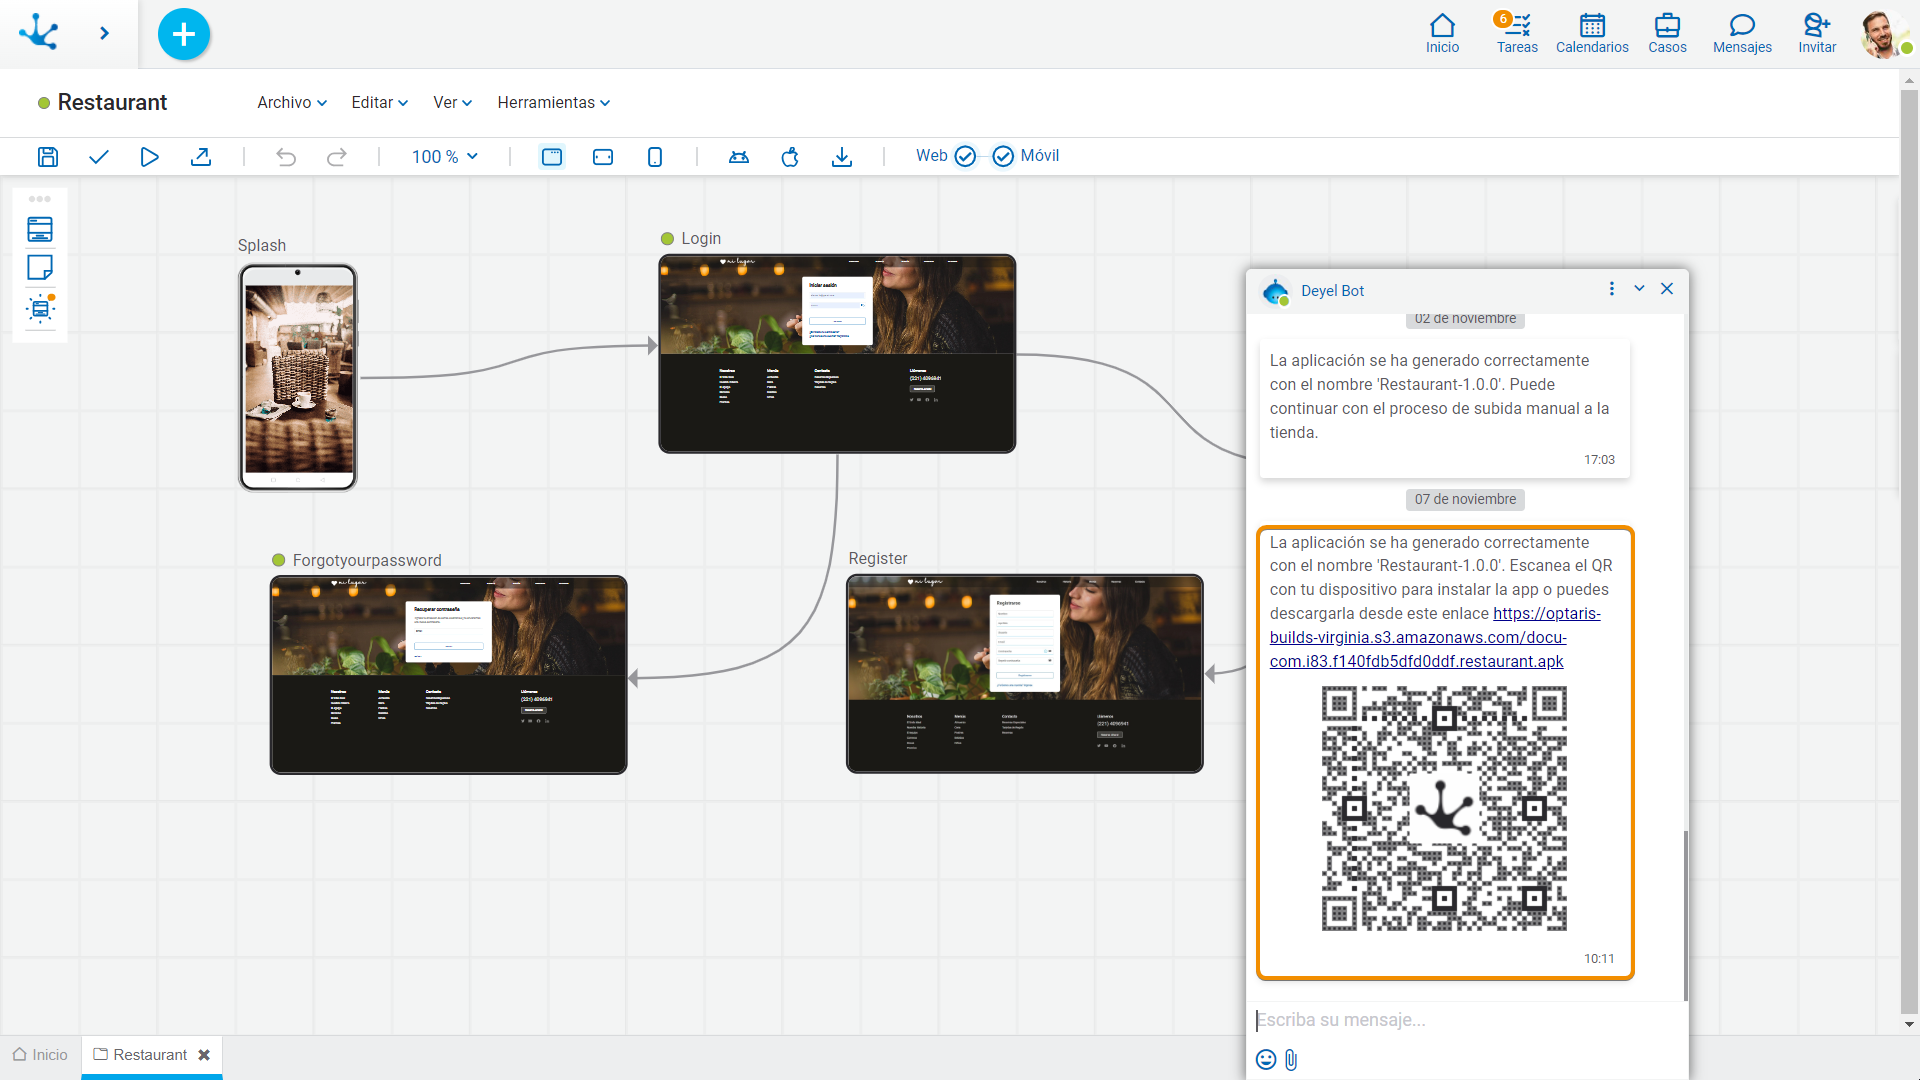1920x1080 pixels.
Task: Undo the last action
Action: tap(286, 157)
